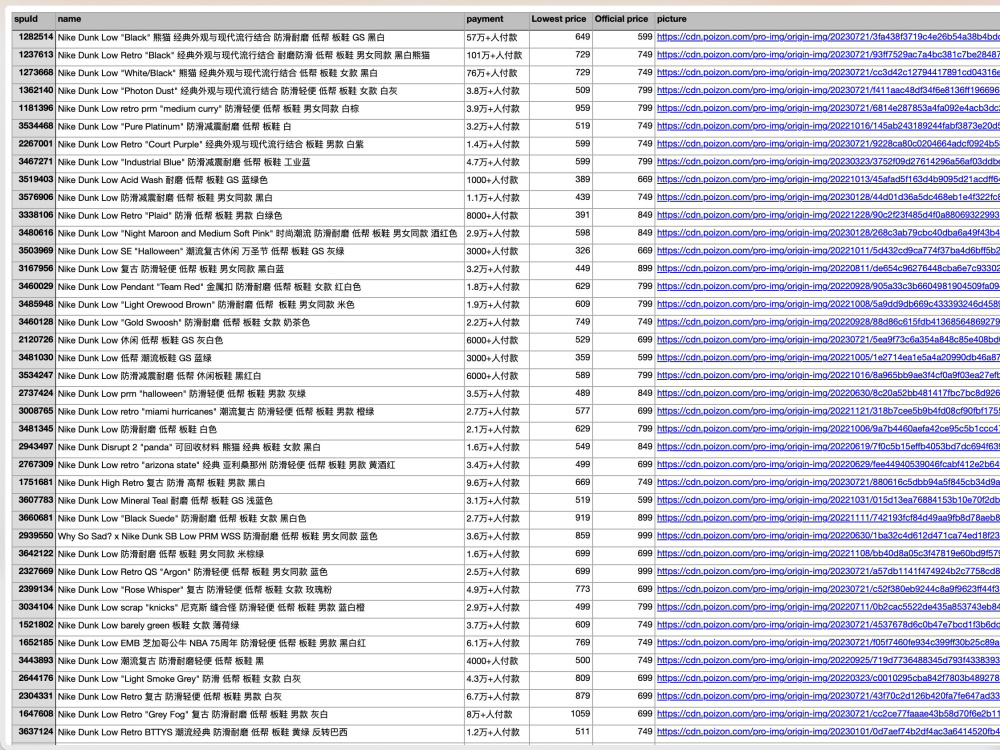Select lowest price cell 1059
The image size is (1000, 750).
pos(561,715)
